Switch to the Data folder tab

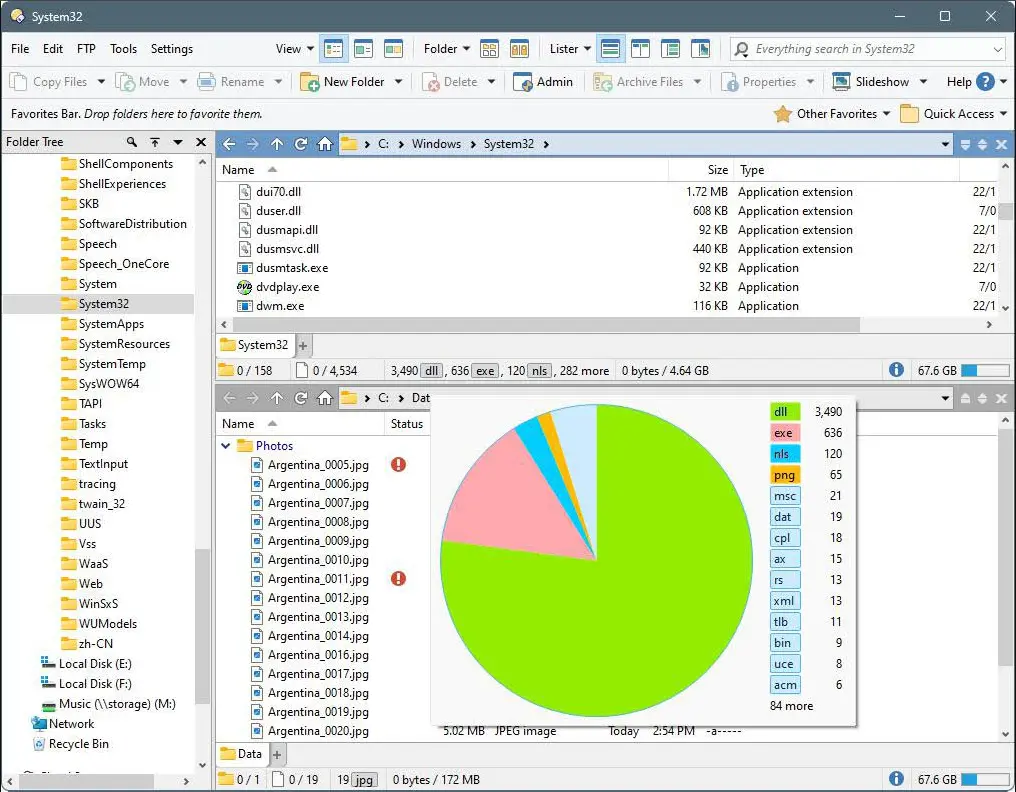point(241,754)
